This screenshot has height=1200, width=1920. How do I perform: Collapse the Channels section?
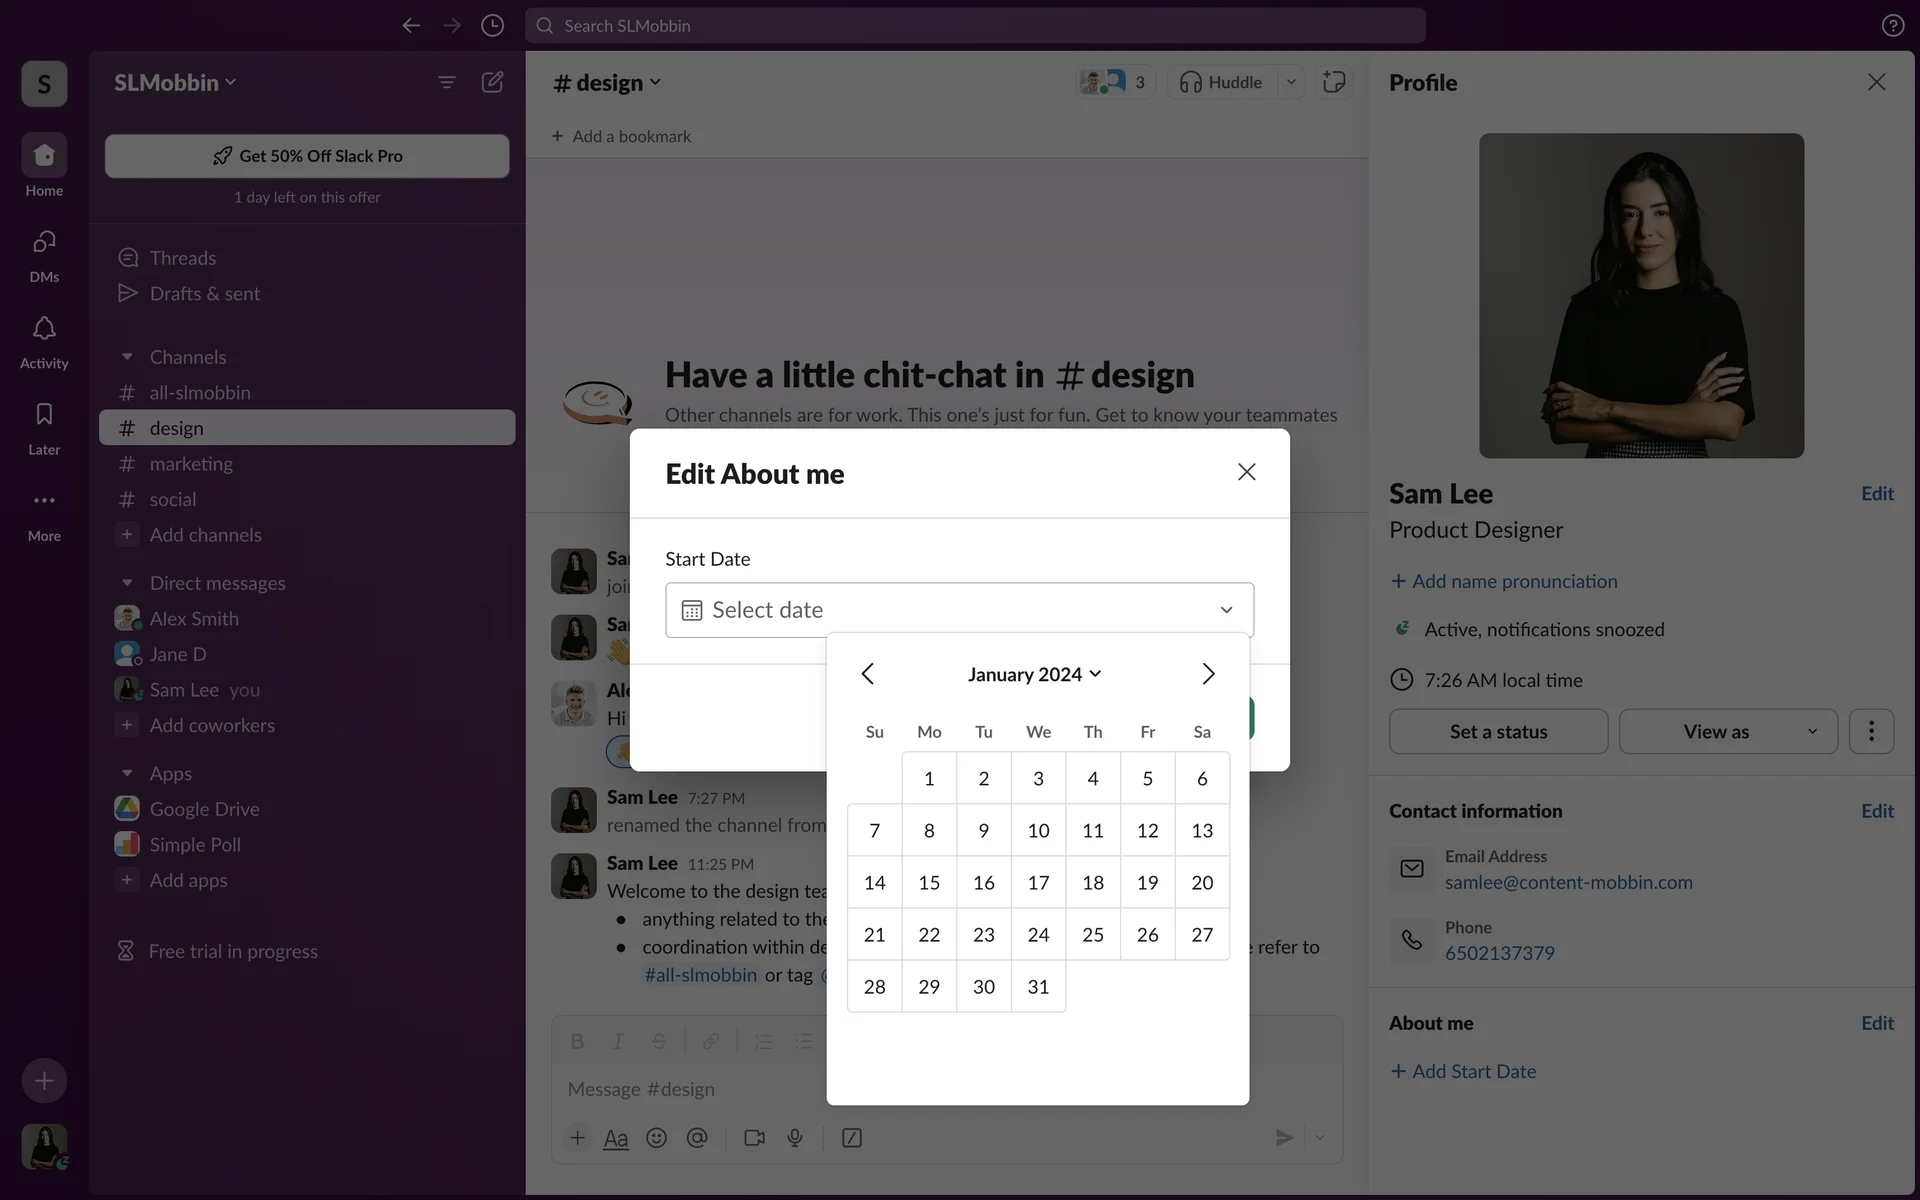(127, 357)
